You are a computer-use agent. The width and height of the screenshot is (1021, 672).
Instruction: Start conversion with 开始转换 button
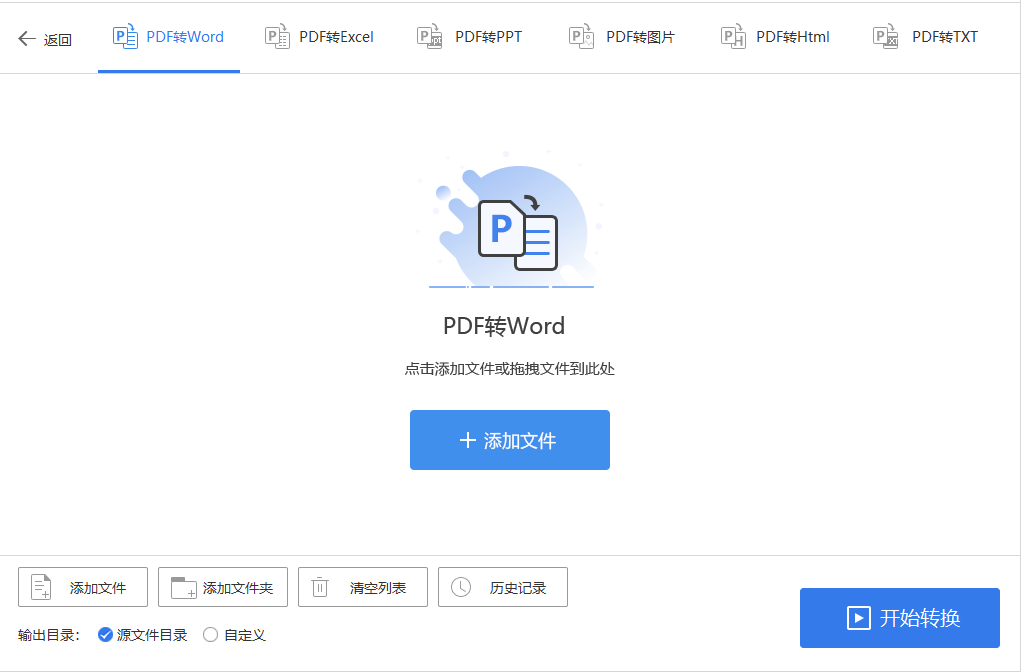[898, 618]
